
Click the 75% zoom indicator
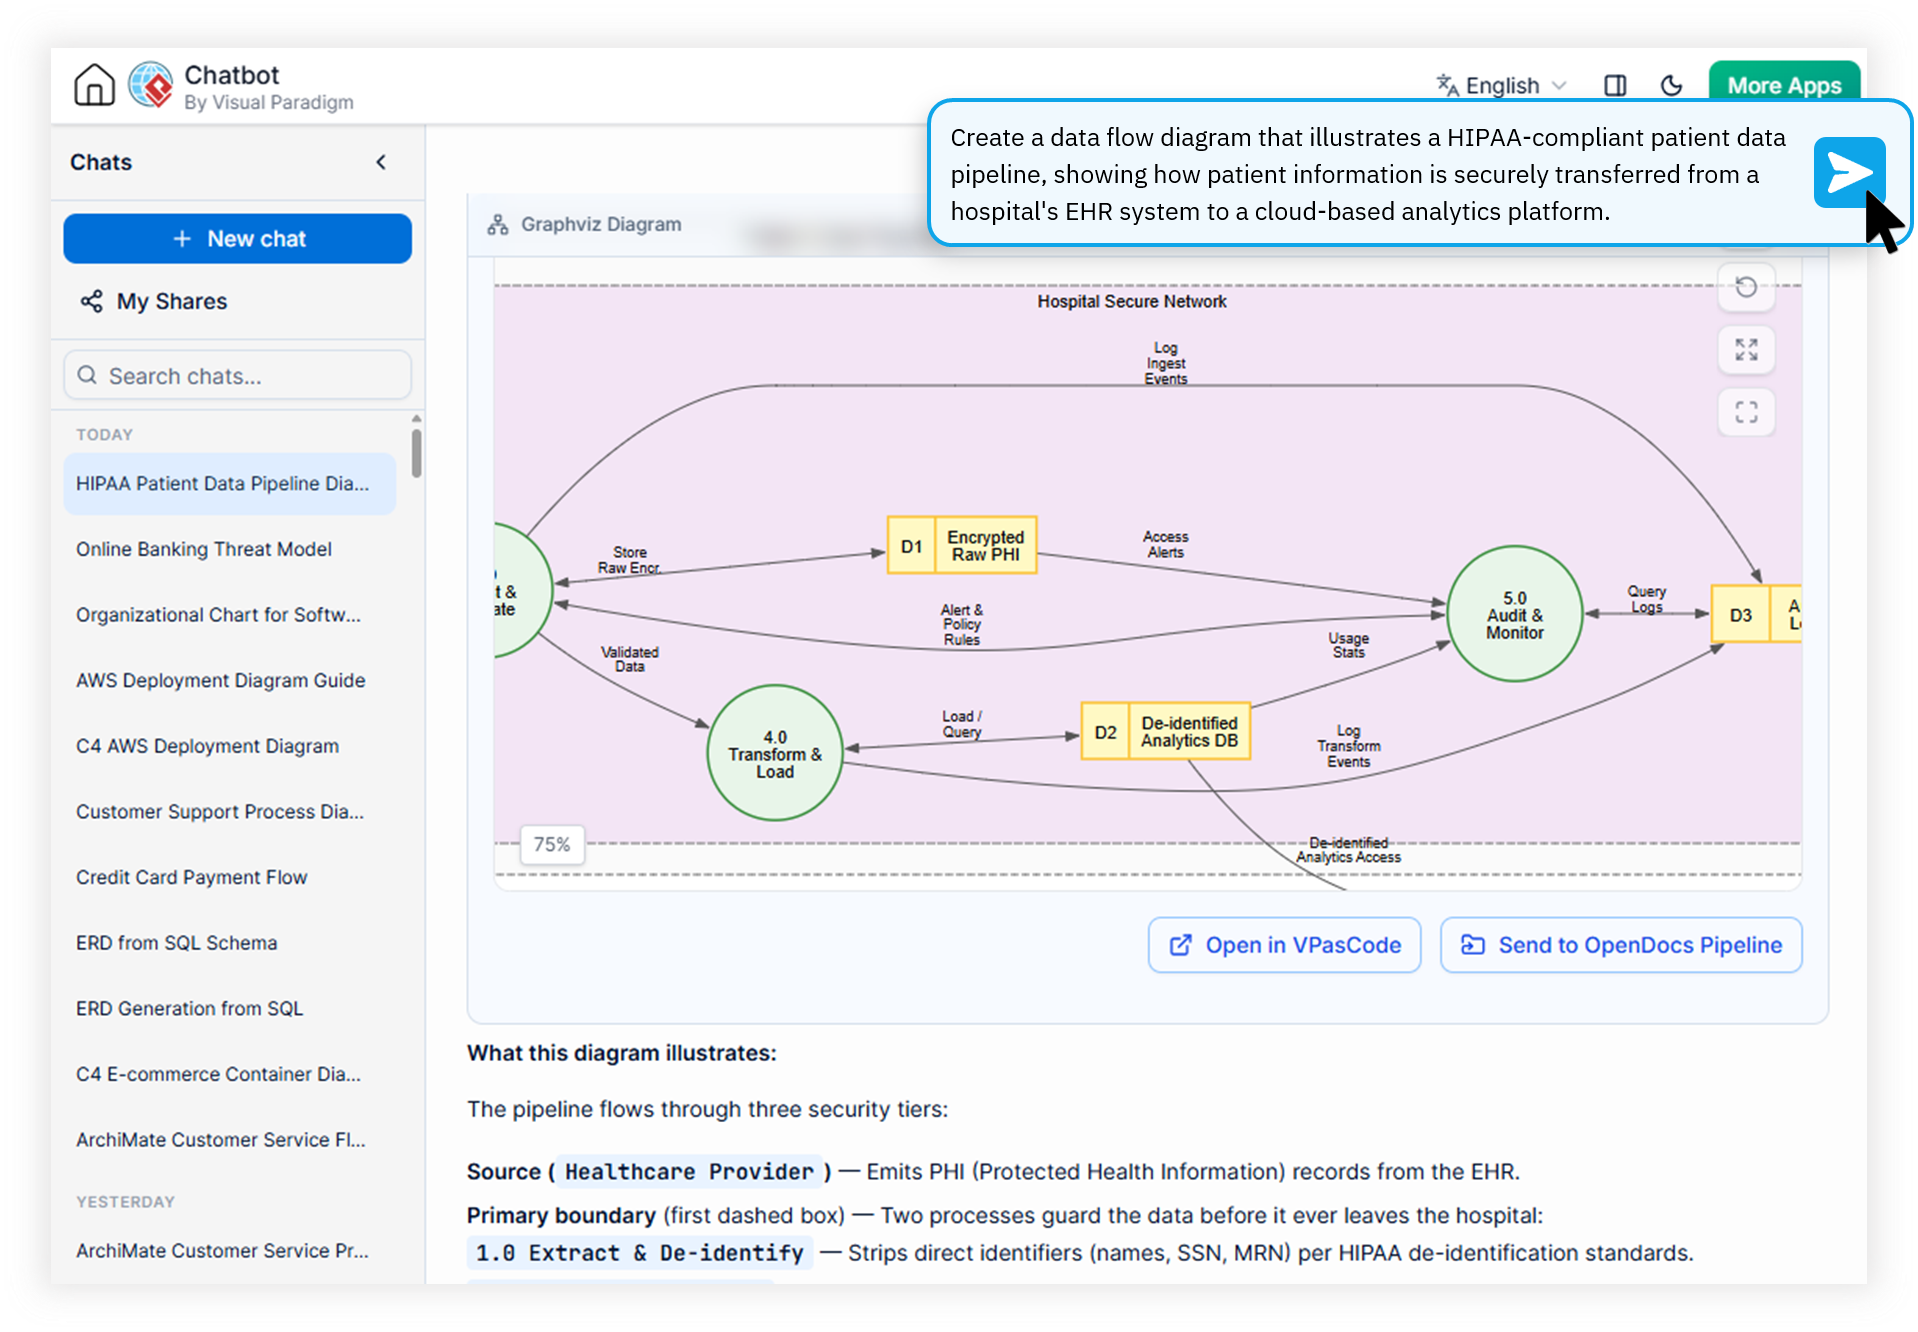(x=552, y=845)
